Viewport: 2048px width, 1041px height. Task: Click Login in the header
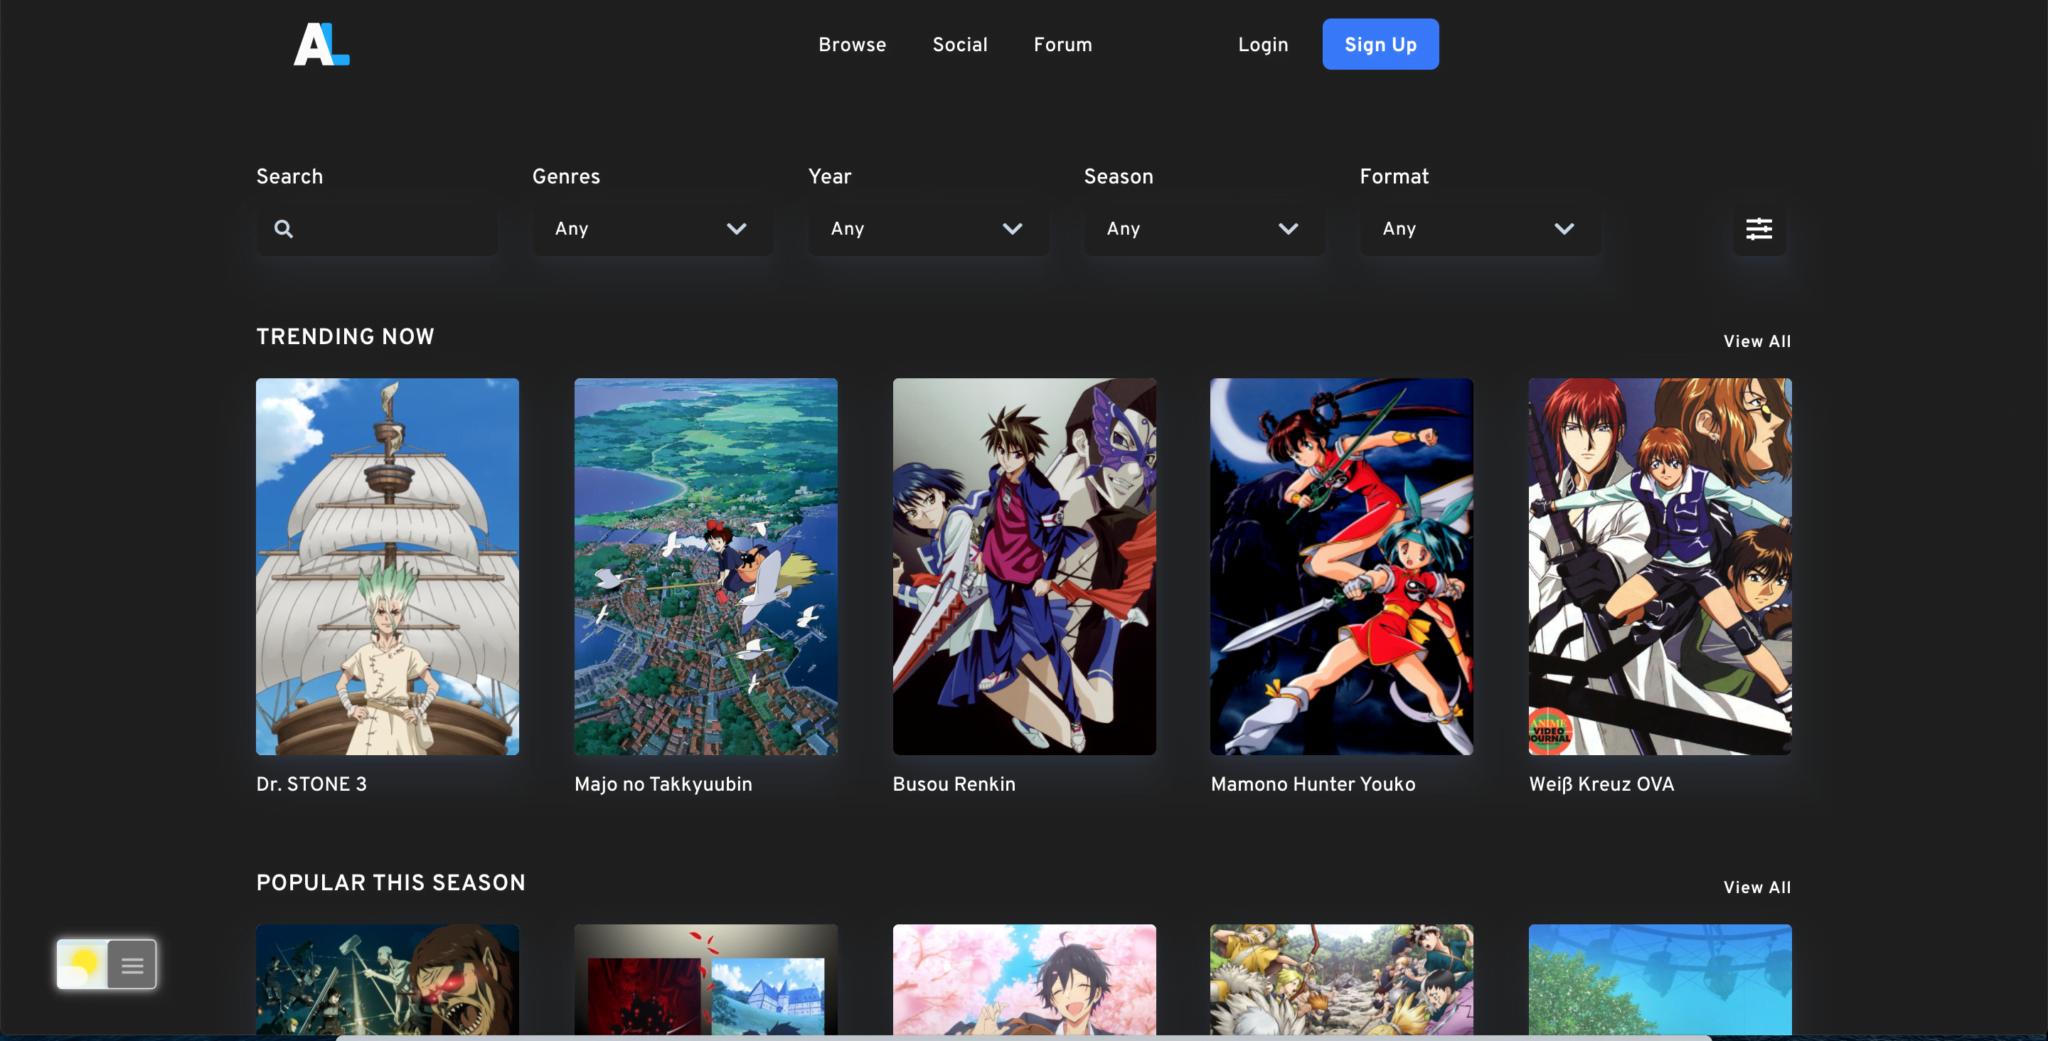point(1262,44)
